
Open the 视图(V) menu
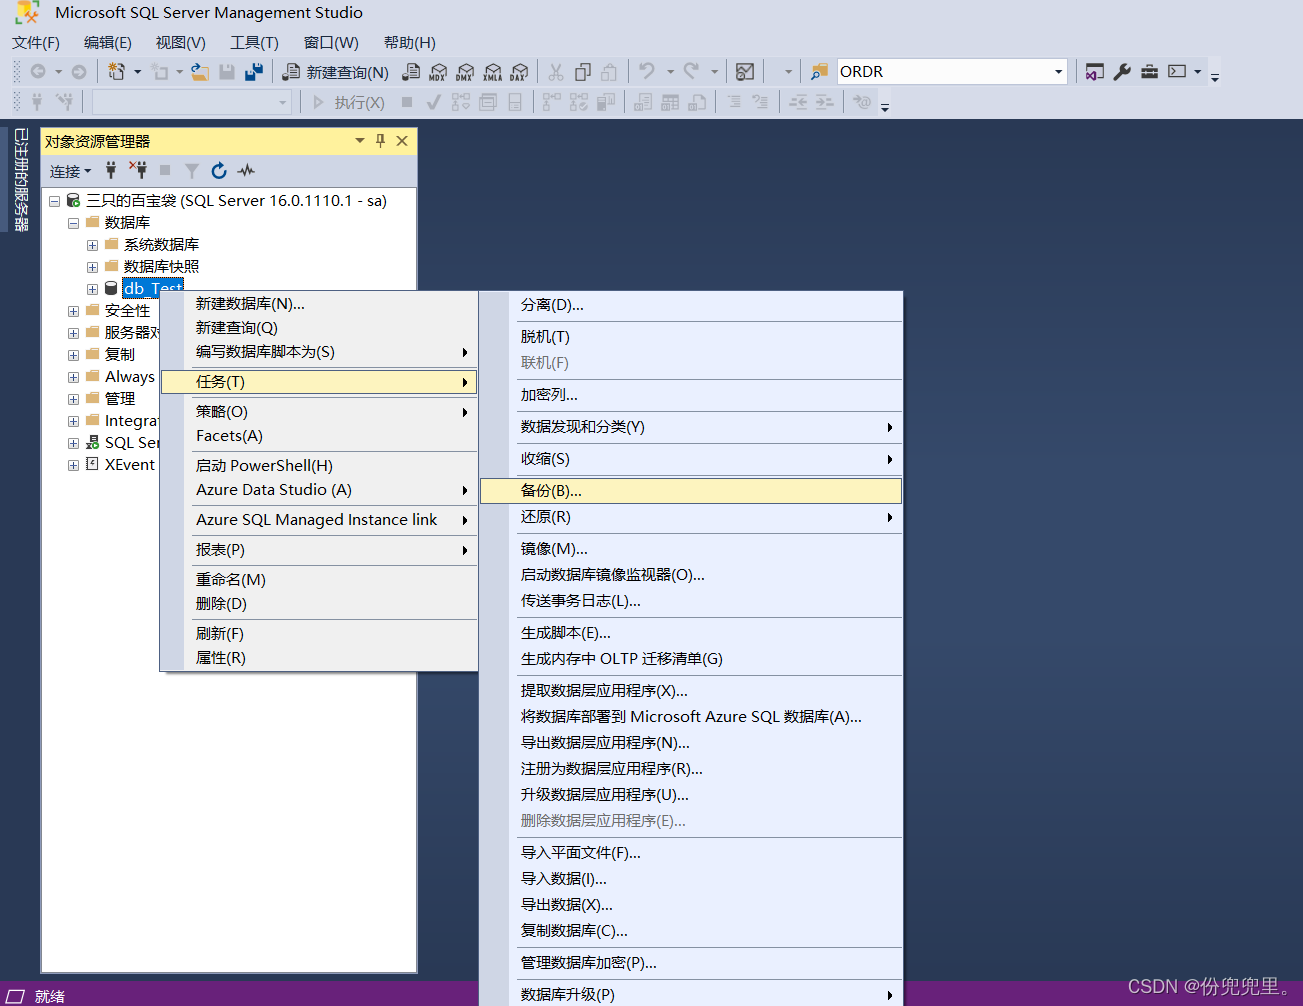click(181, 43)
